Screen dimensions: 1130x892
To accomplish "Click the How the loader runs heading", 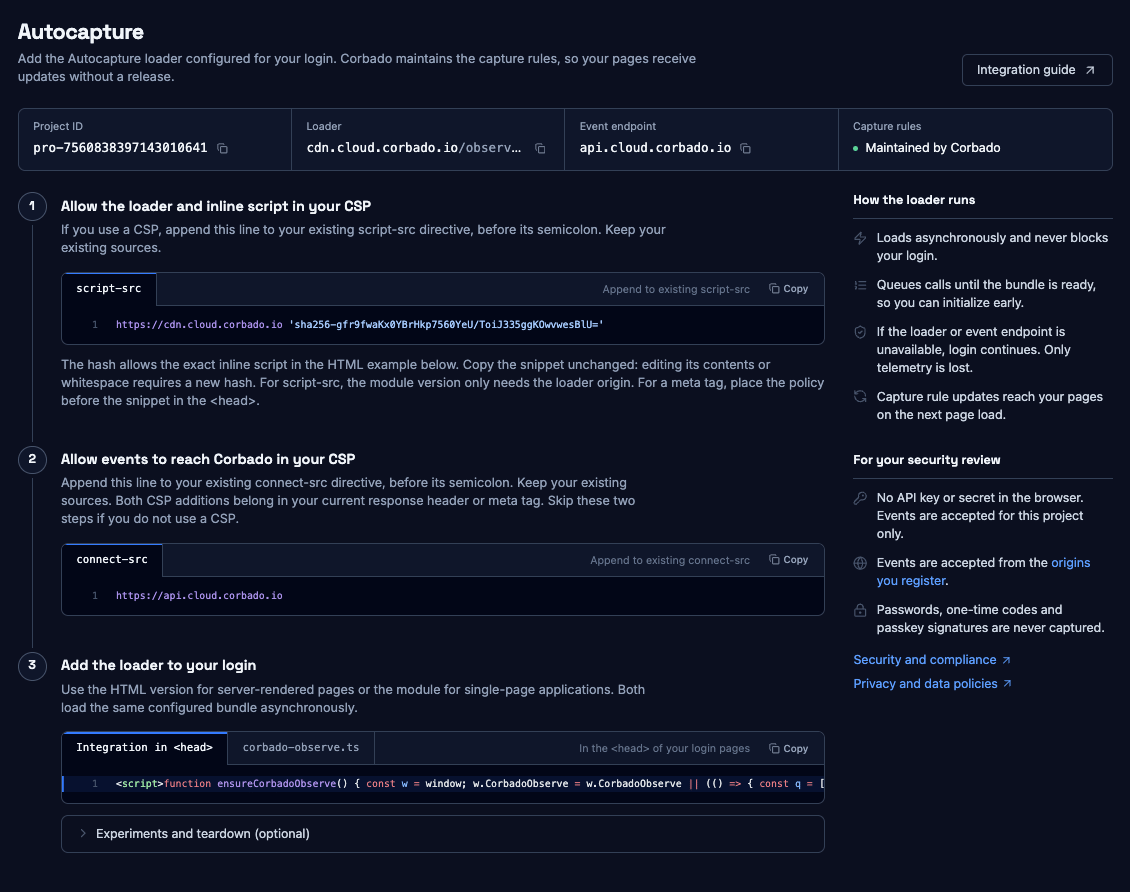I will (x=914, y=200).
